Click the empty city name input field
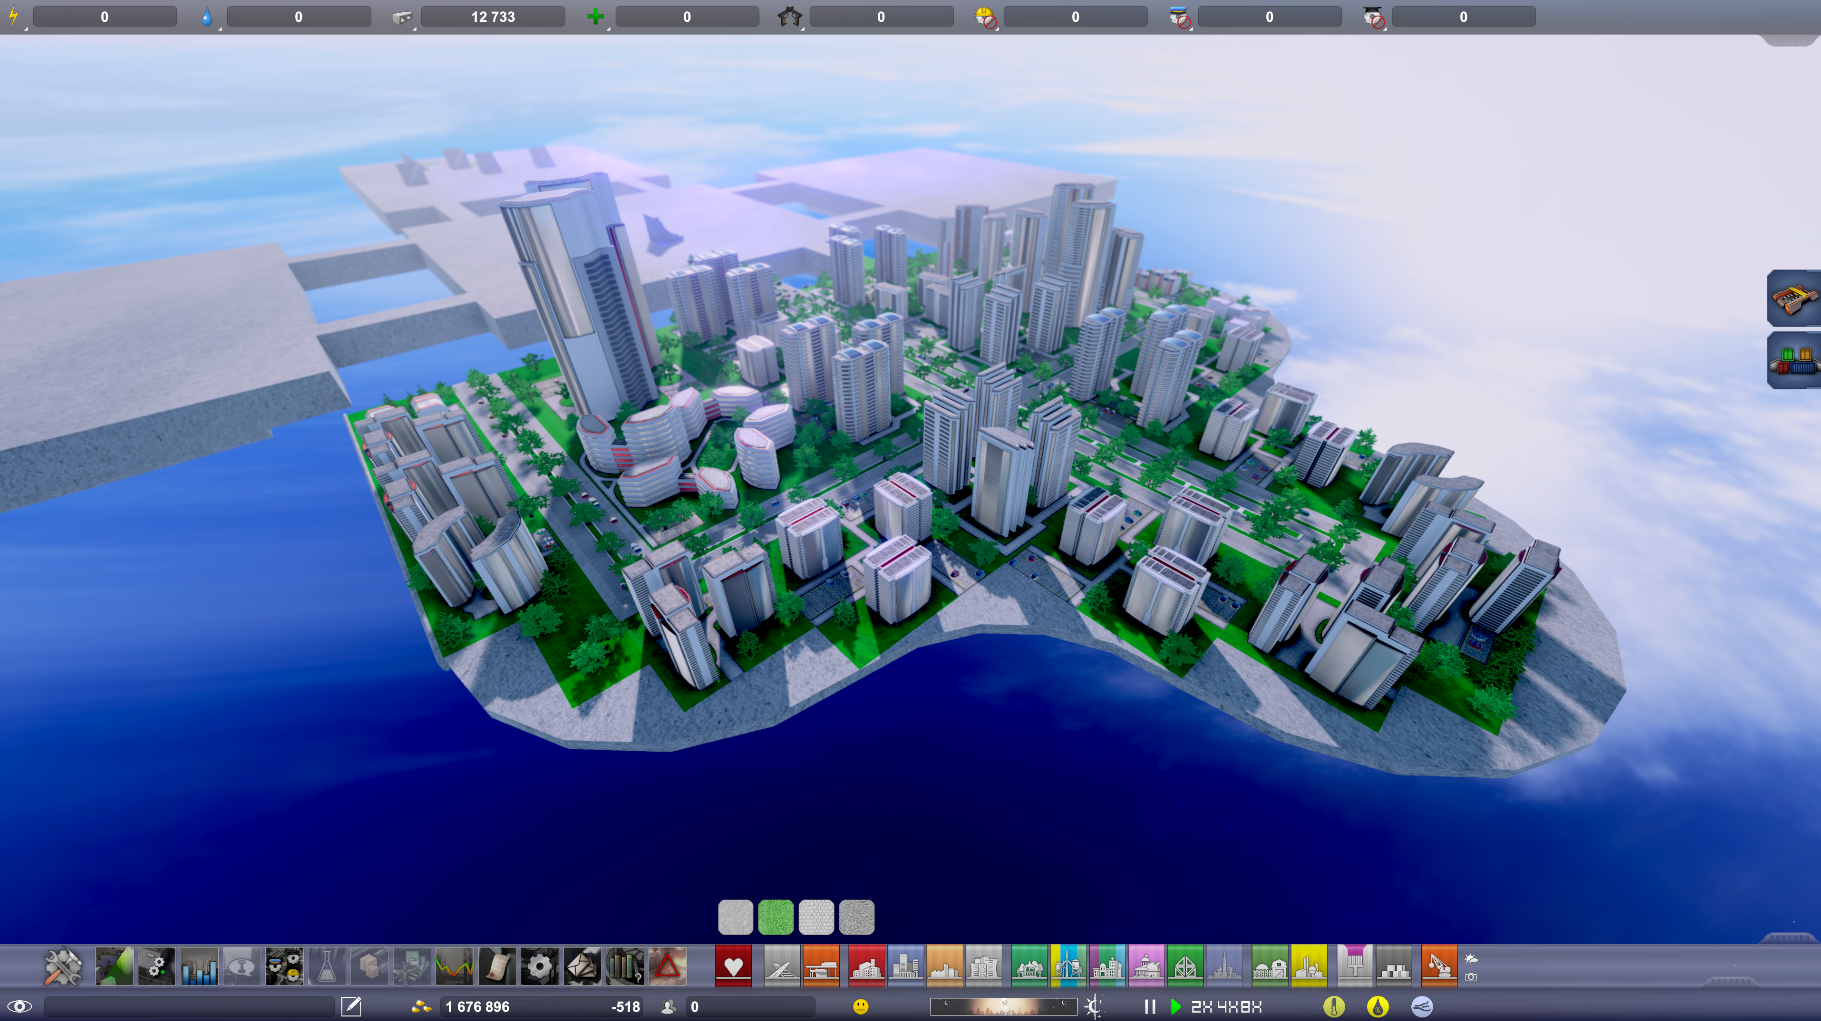1821x1021 pixels. click(189, 1006)
